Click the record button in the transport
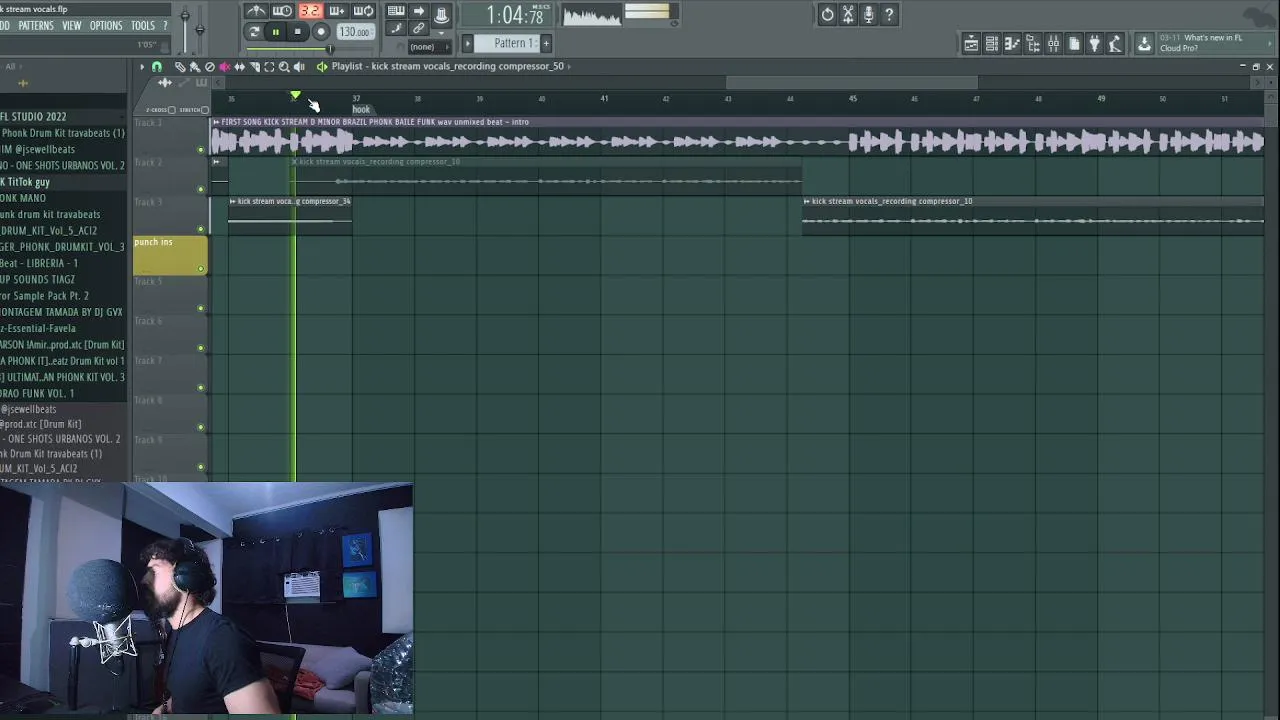Screen dimensions: 1280x720 (321, 32)
